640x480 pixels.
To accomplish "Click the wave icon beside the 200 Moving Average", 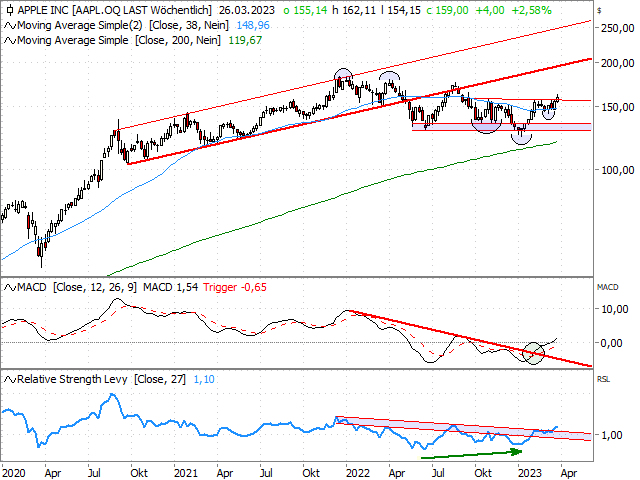I will point(10,41).
